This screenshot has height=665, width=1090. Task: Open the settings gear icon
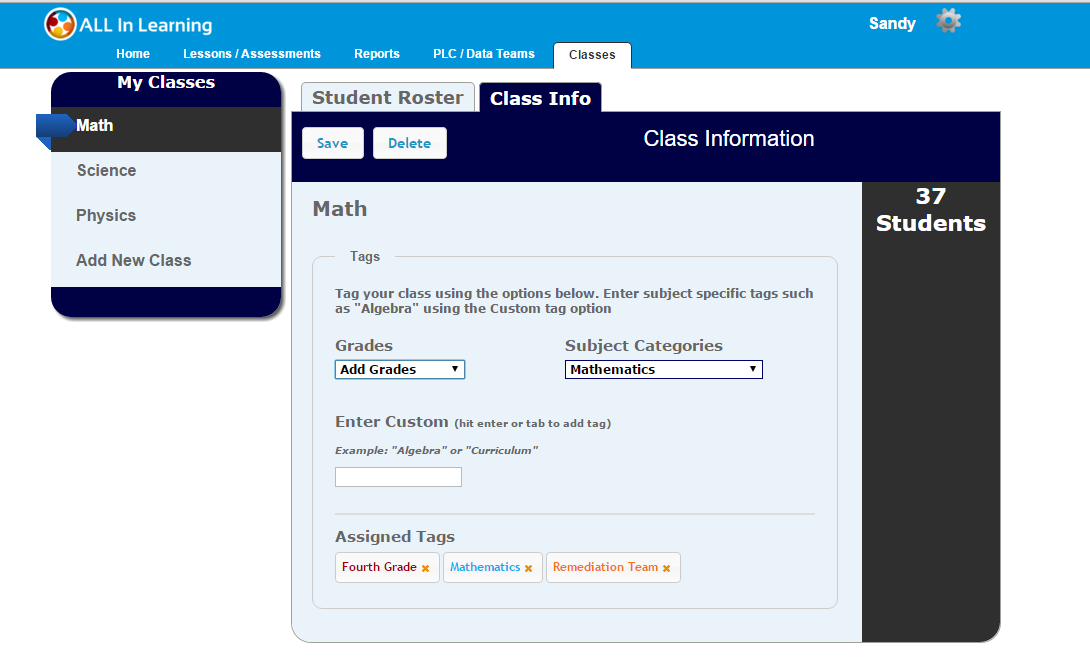click(948, 21)
